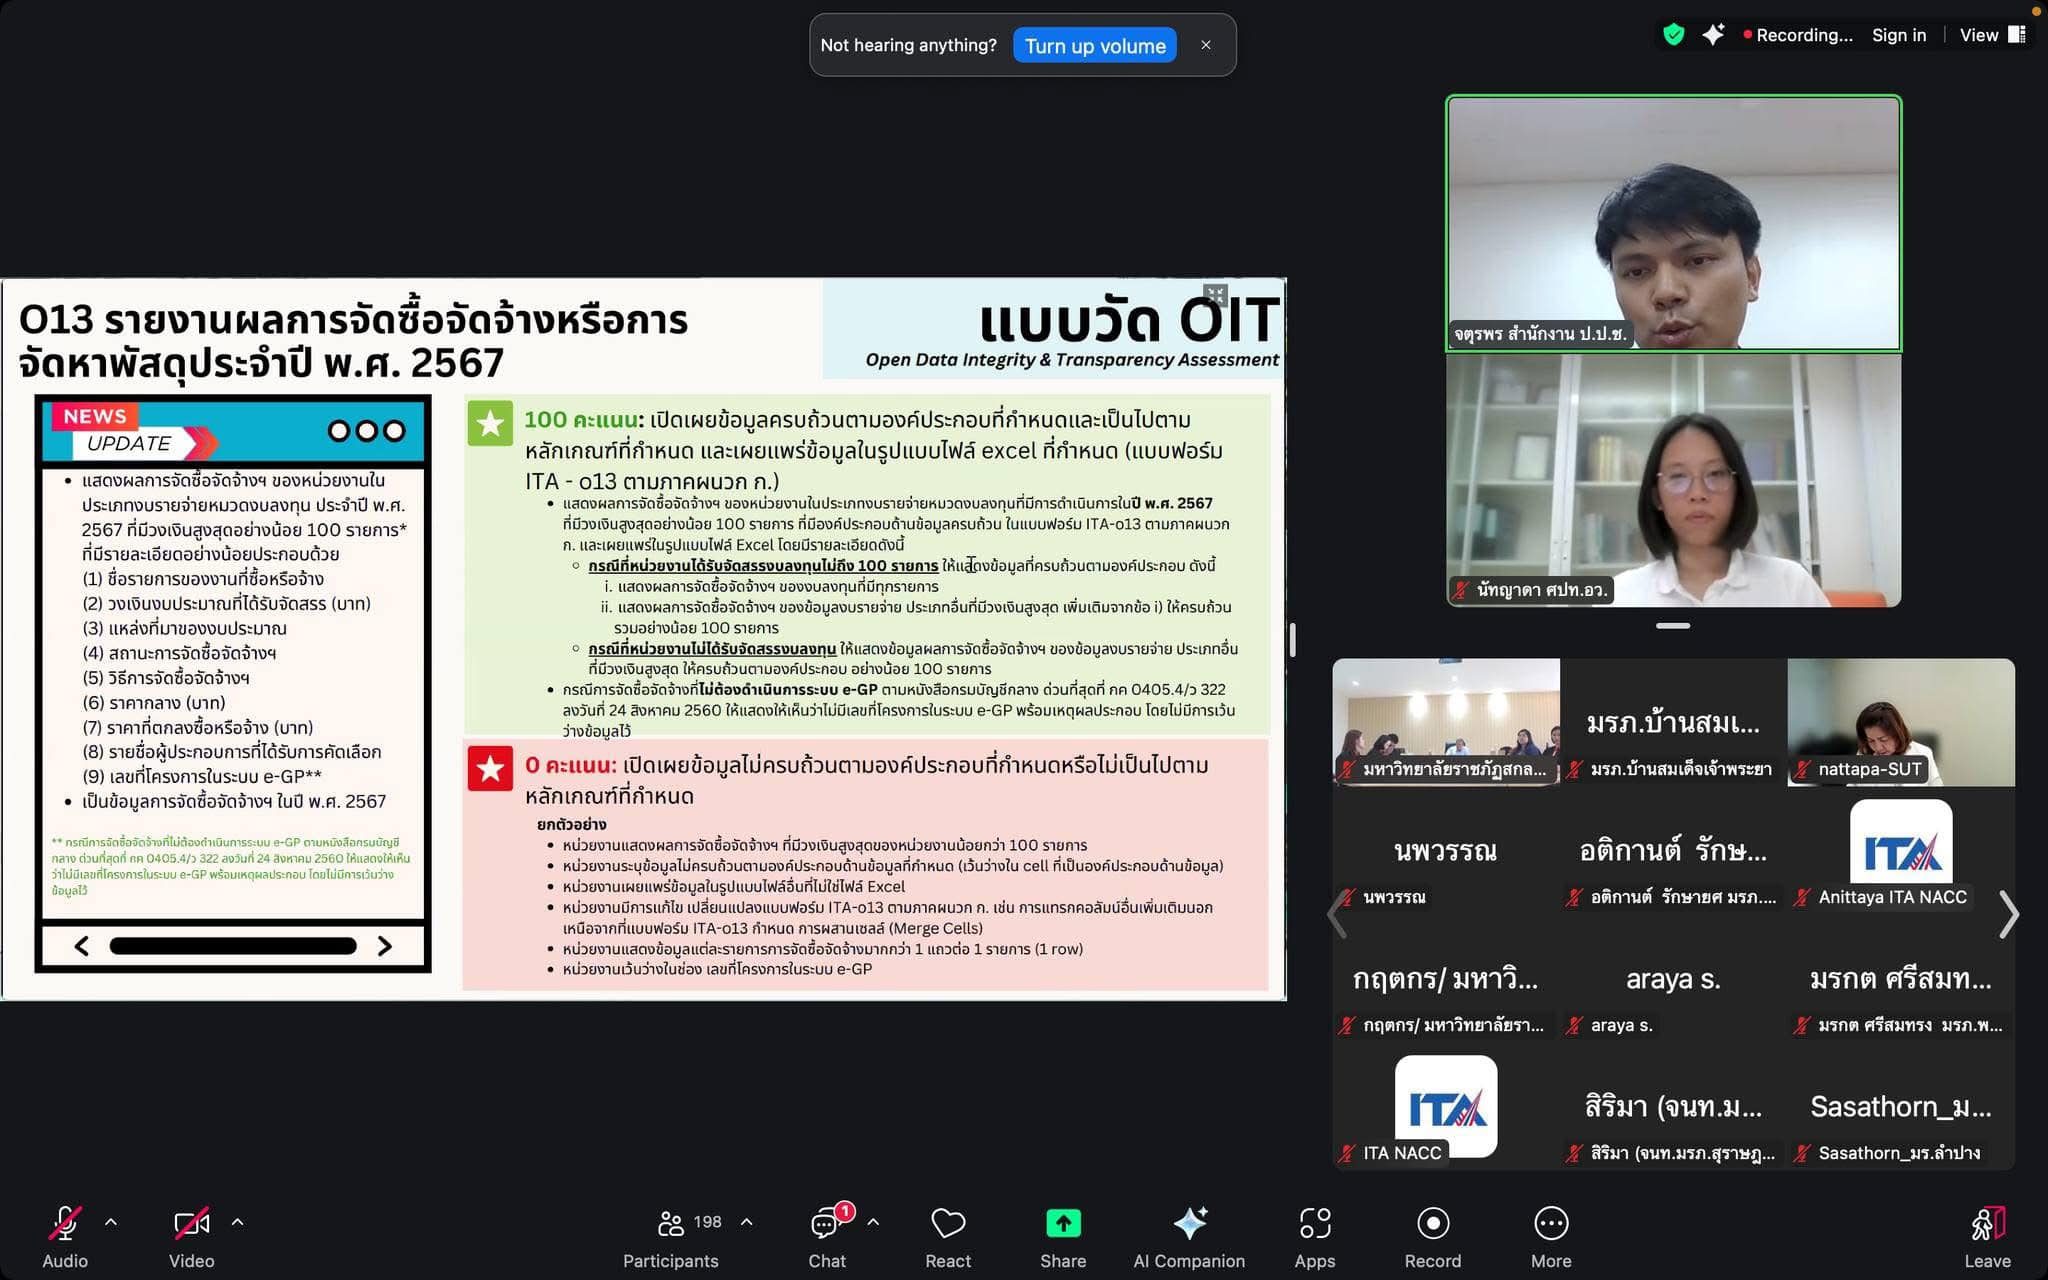
Task: Open video options chevron next to Video
Action: [237, 1222]
